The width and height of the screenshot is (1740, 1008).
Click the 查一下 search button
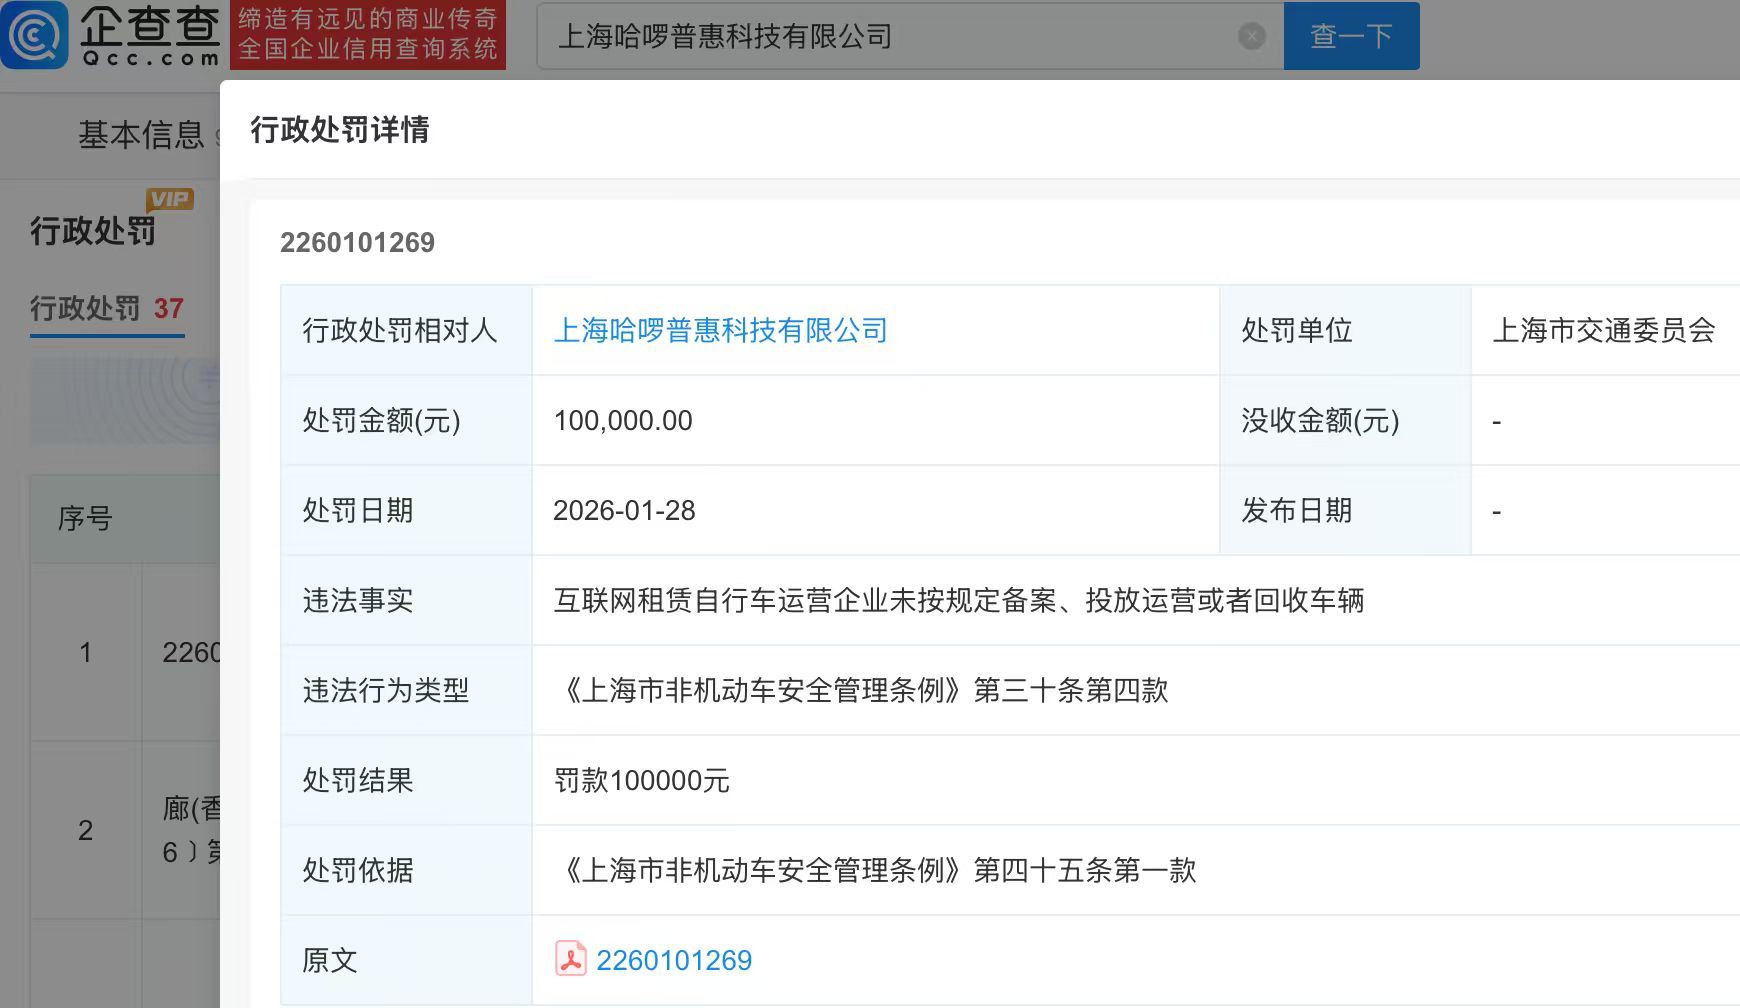tap(1351, 36)
